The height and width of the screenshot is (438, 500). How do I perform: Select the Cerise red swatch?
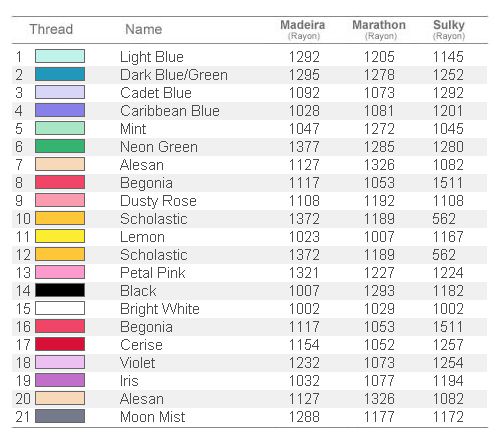(60, 344)
